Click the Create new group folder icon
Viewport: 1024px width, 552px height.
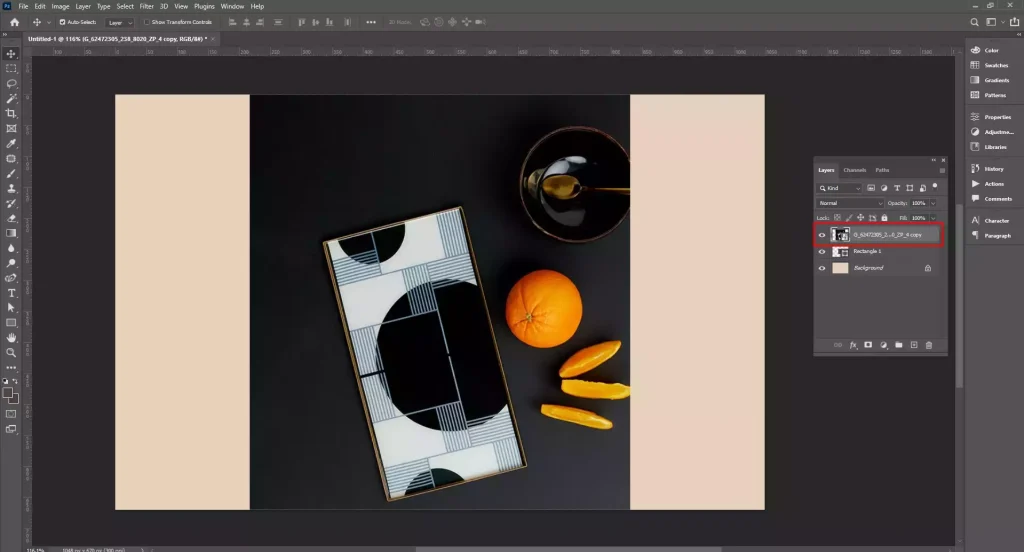(899, 345)
